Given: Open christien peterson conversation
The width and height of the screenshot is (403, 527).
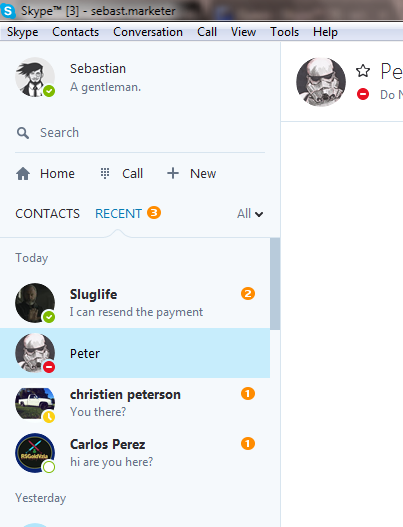Looking at the screenshot, I should (x=135, y=403).
